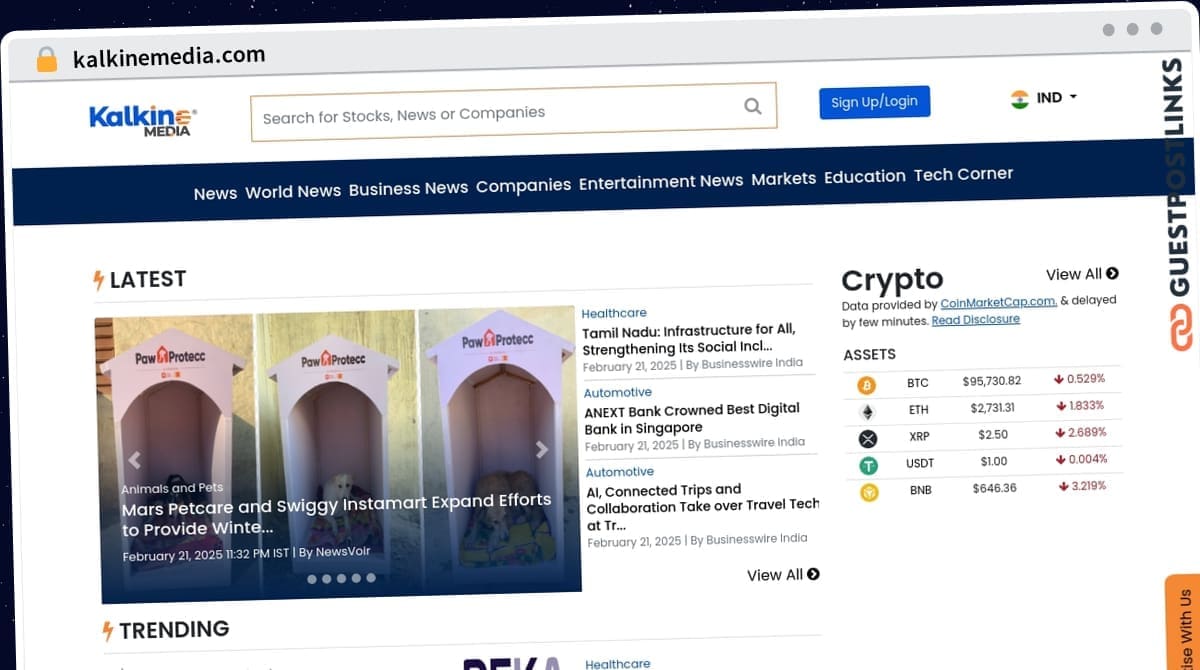Image resolution: width=1200 pixels, height=670 pixels.
Task: Click the XRP coin icon
Action: click(867, 438)
